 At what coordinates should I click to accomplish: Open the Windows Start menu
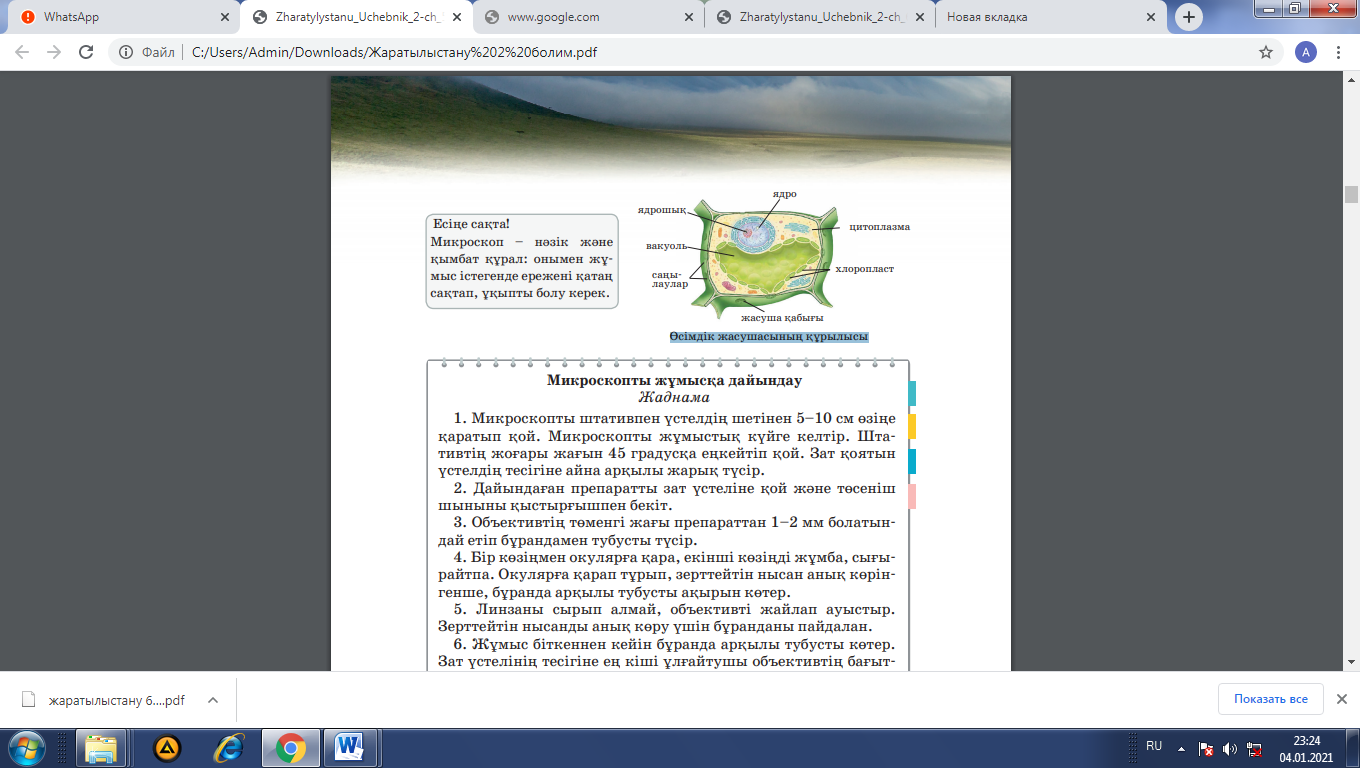tap(27, 747)
